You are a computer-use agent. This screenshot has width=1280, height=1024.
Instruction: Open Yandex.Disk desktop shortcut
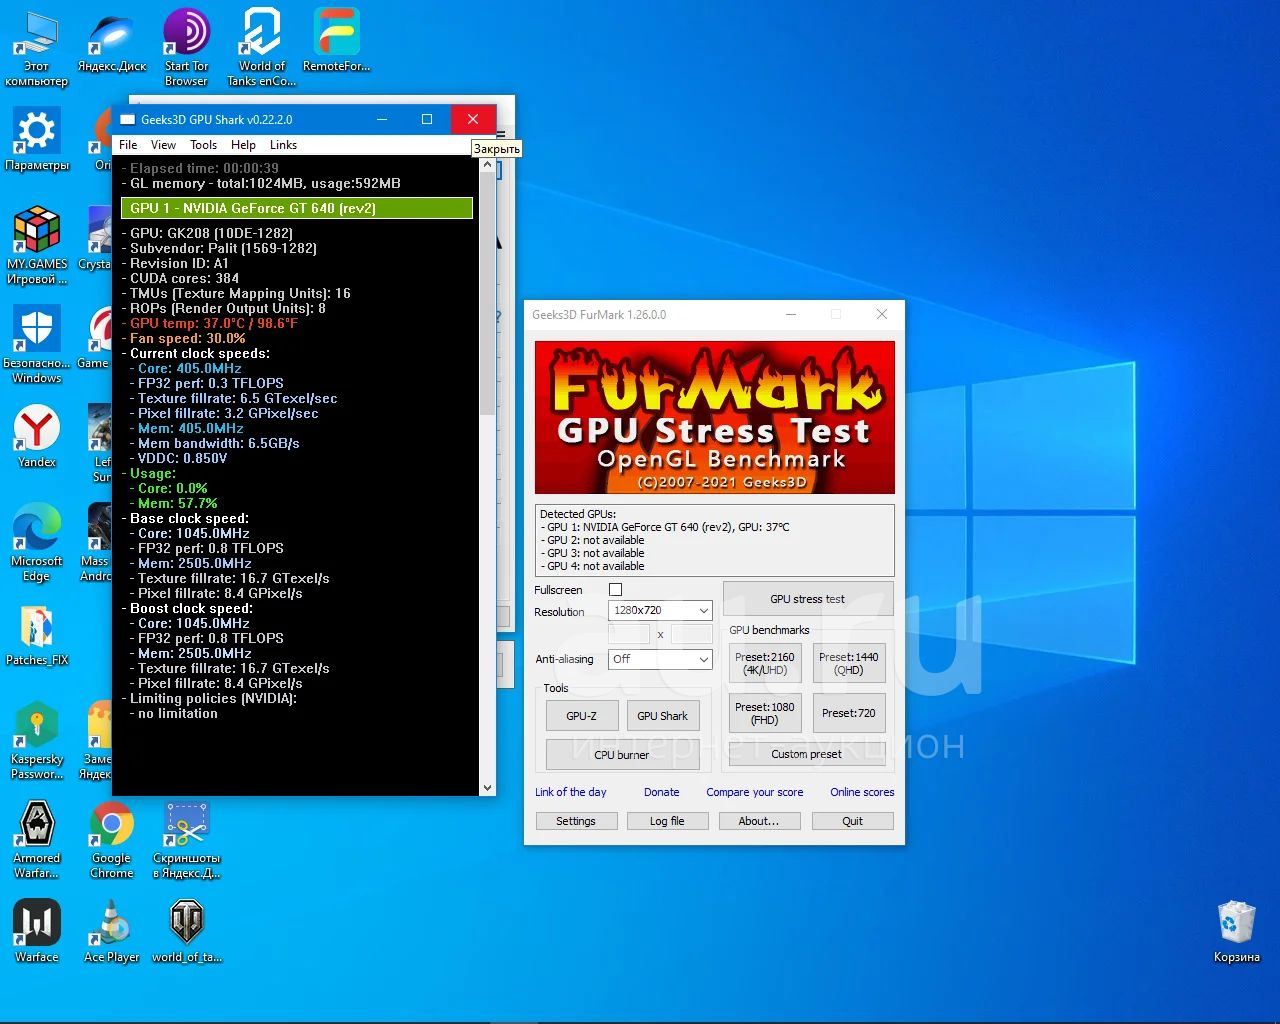112,42
